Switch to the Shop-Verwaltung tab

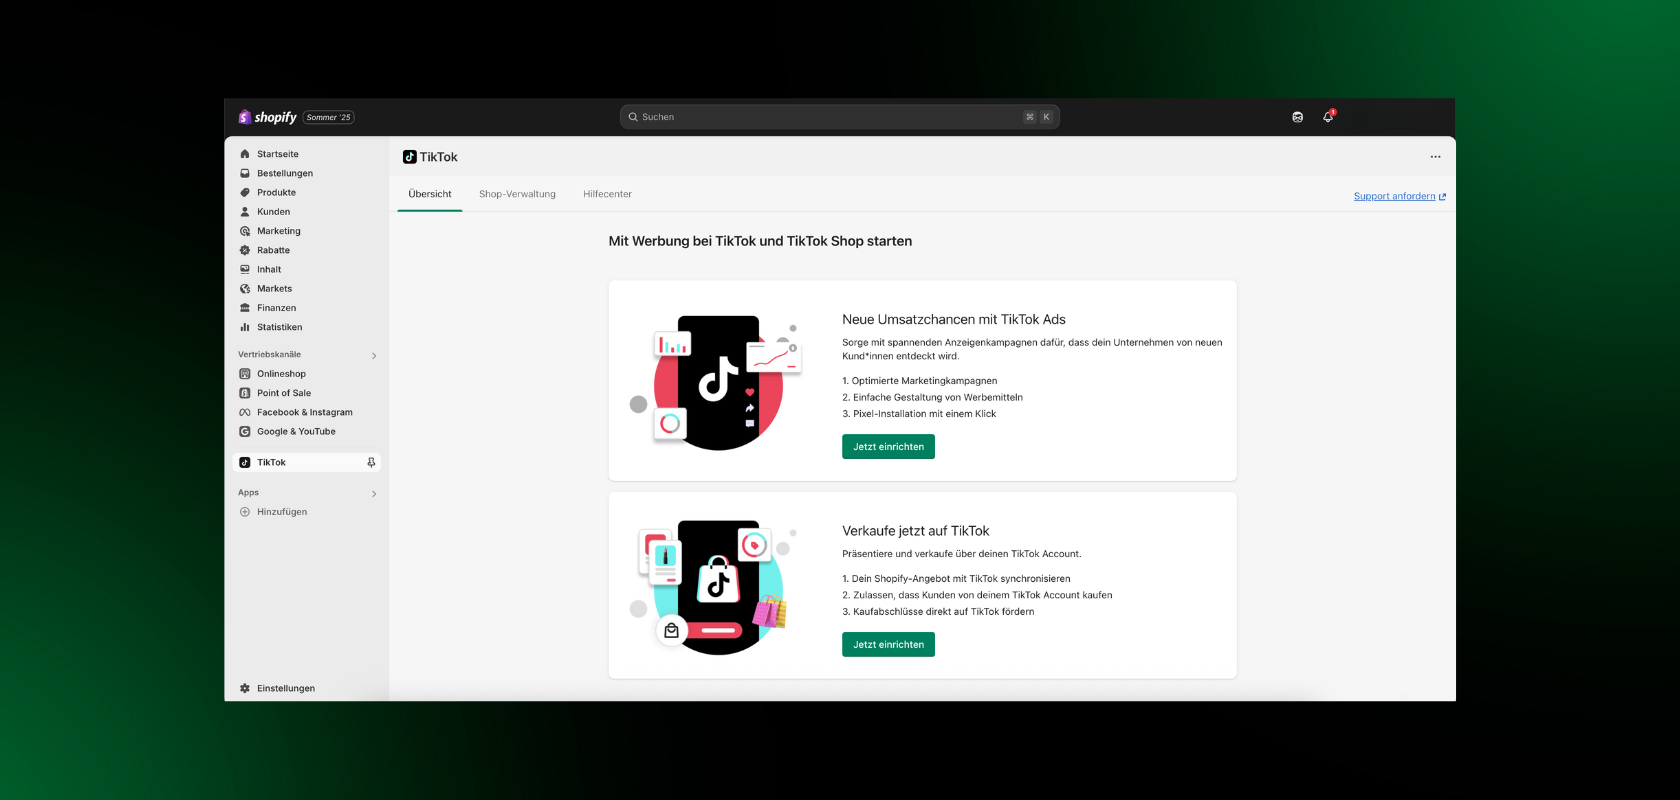517,194
